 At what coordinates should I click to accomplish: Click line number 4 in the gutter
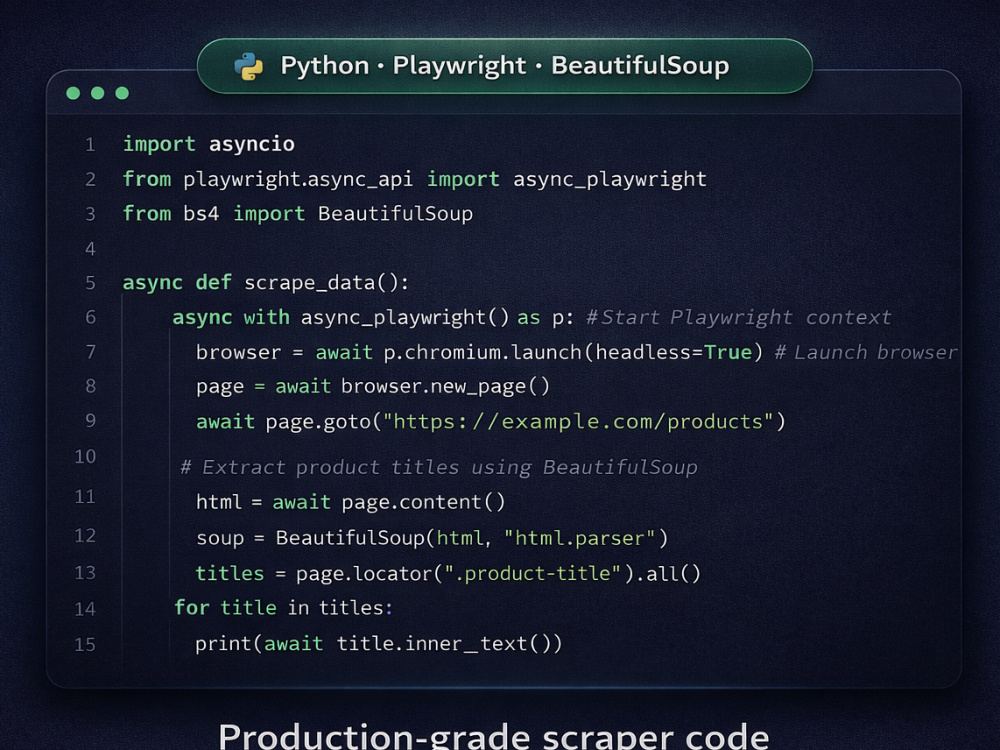(x=91, y=249)
